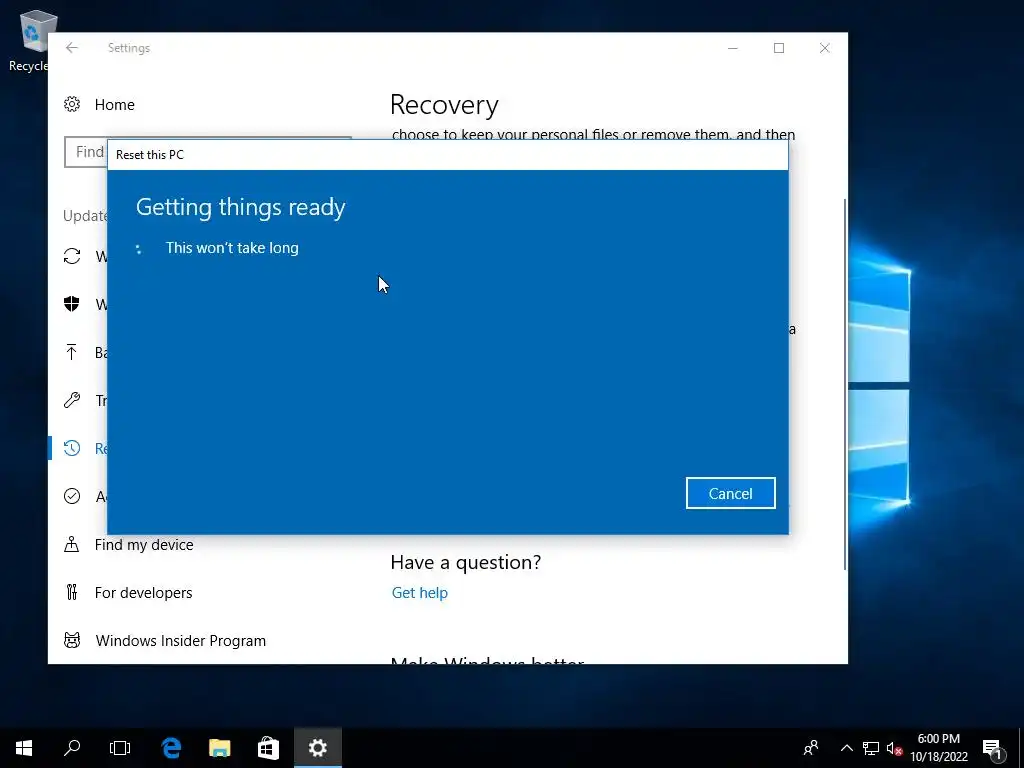Click the 'Have a question?' heading
The image size is (1024, 768).
coord(466,562)
